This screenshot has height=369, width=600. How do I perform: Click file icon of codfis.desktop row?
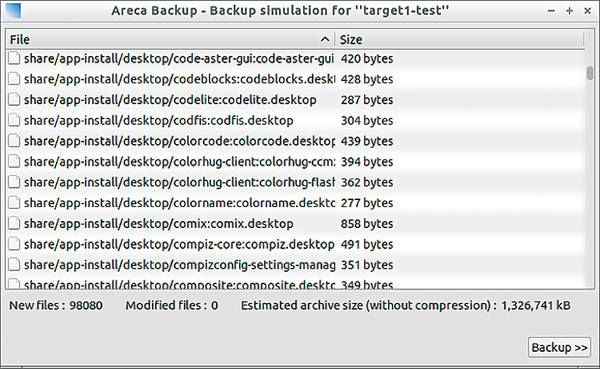pos(14,121)
